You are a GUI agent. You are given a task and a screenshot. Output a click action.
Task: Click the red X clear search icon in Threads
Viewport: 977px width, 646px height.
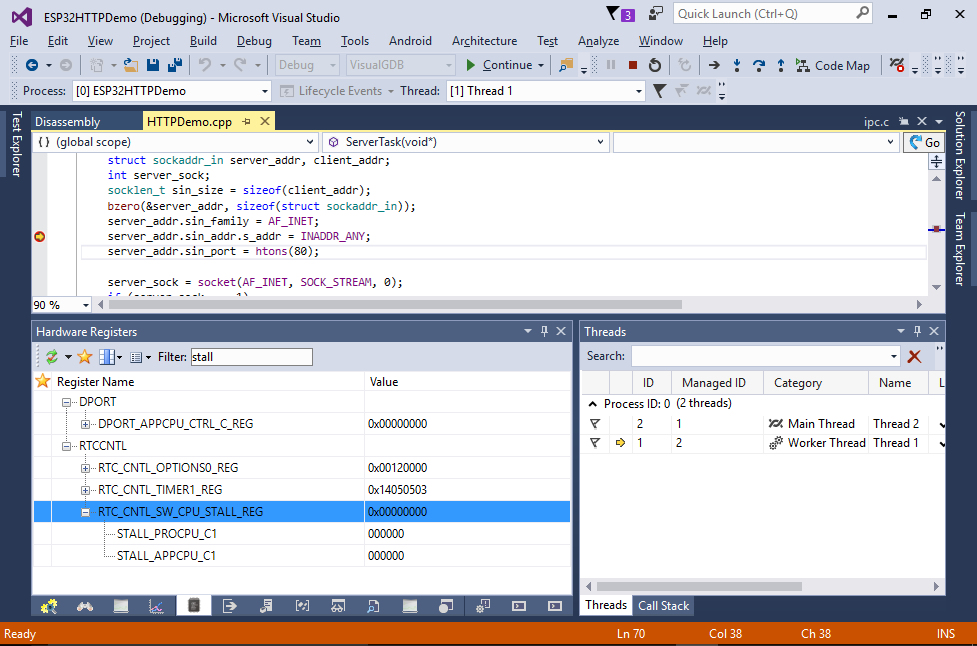pos(914,356)
